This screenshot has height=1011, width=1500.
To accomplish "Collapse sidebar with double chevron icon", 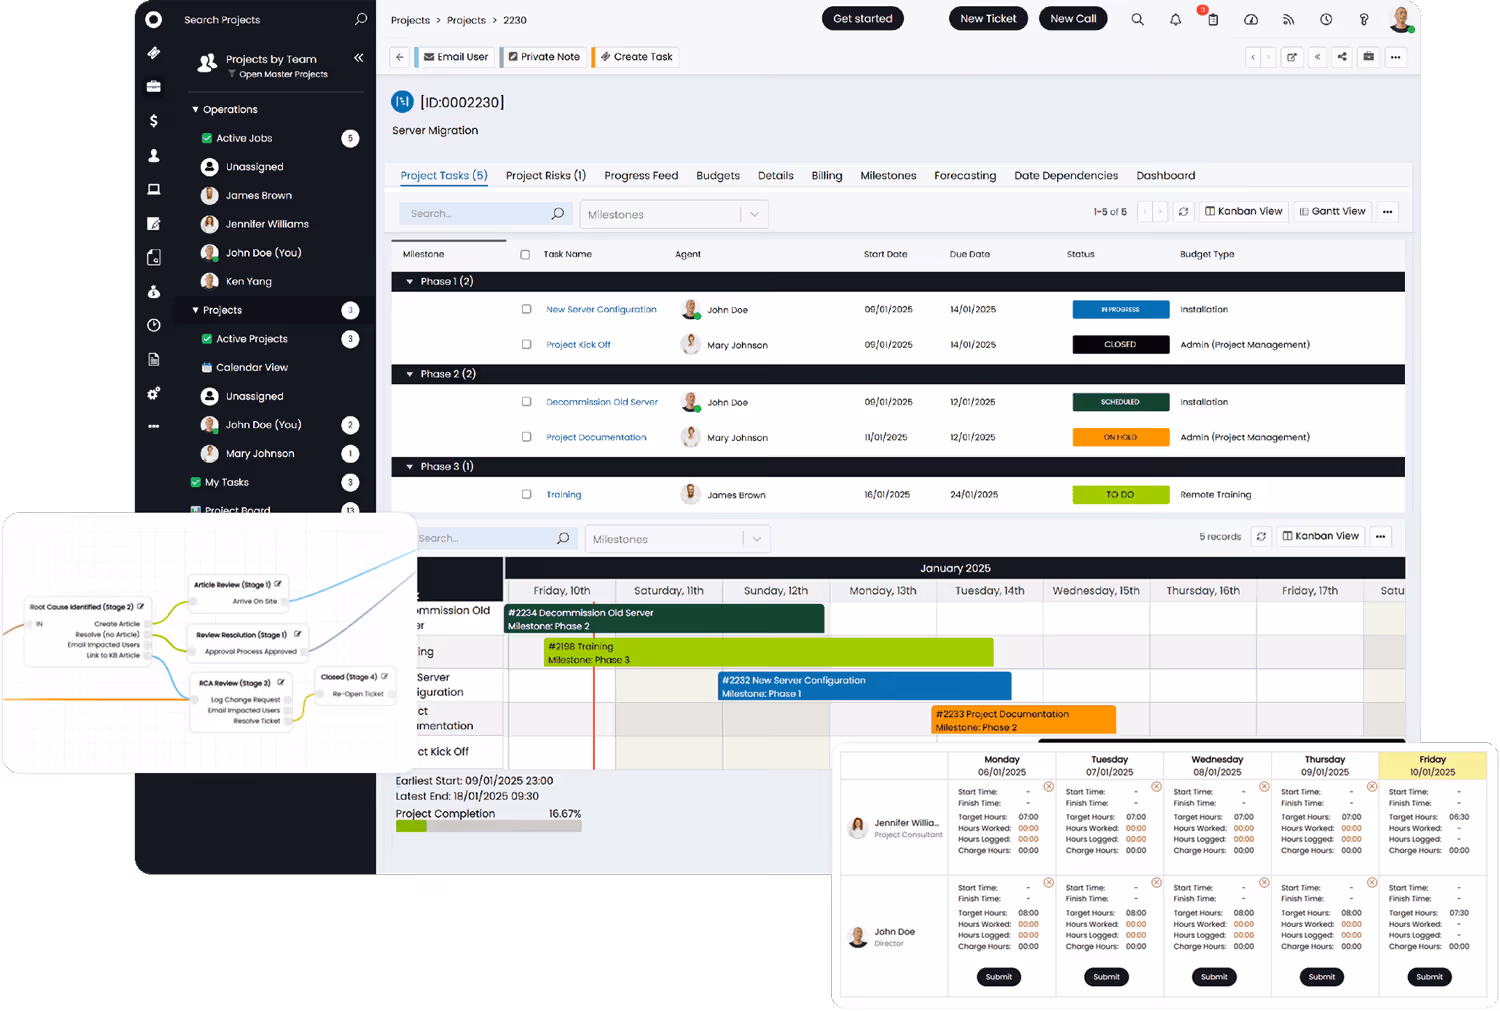I will tap(358, 58).
